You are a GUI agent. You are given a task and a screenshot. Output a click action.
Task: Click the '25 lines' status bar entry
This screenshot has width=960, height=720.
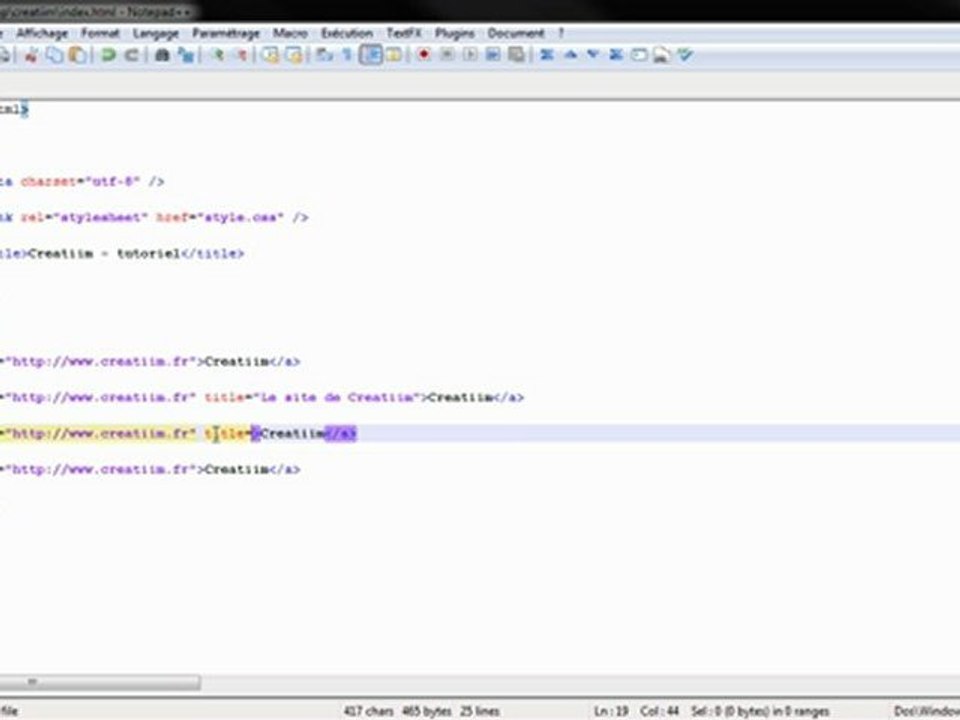coord(480,711)
